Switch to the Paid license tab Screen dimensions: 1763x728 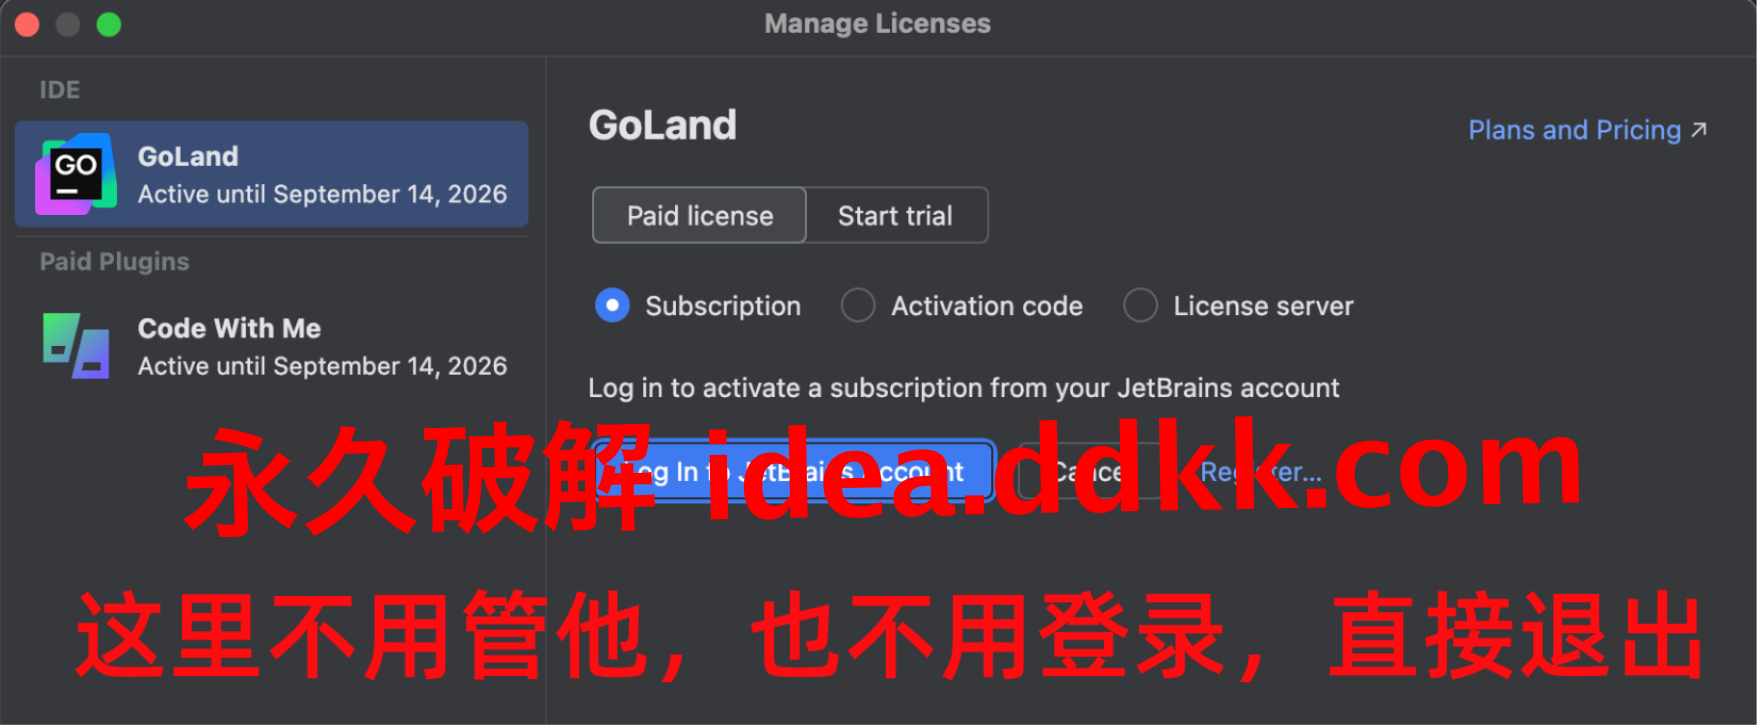699,215
